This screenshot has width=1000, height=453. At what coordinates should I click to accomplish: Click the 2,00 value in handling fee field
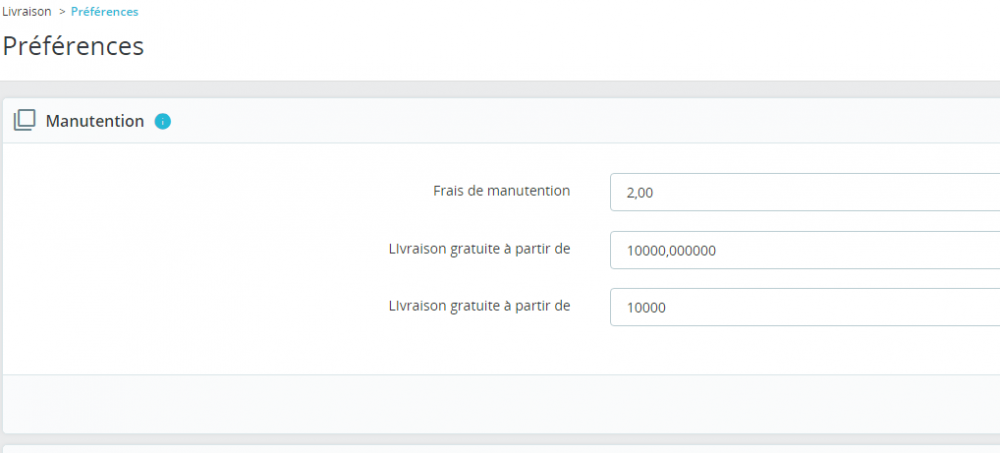click(640, 192)
